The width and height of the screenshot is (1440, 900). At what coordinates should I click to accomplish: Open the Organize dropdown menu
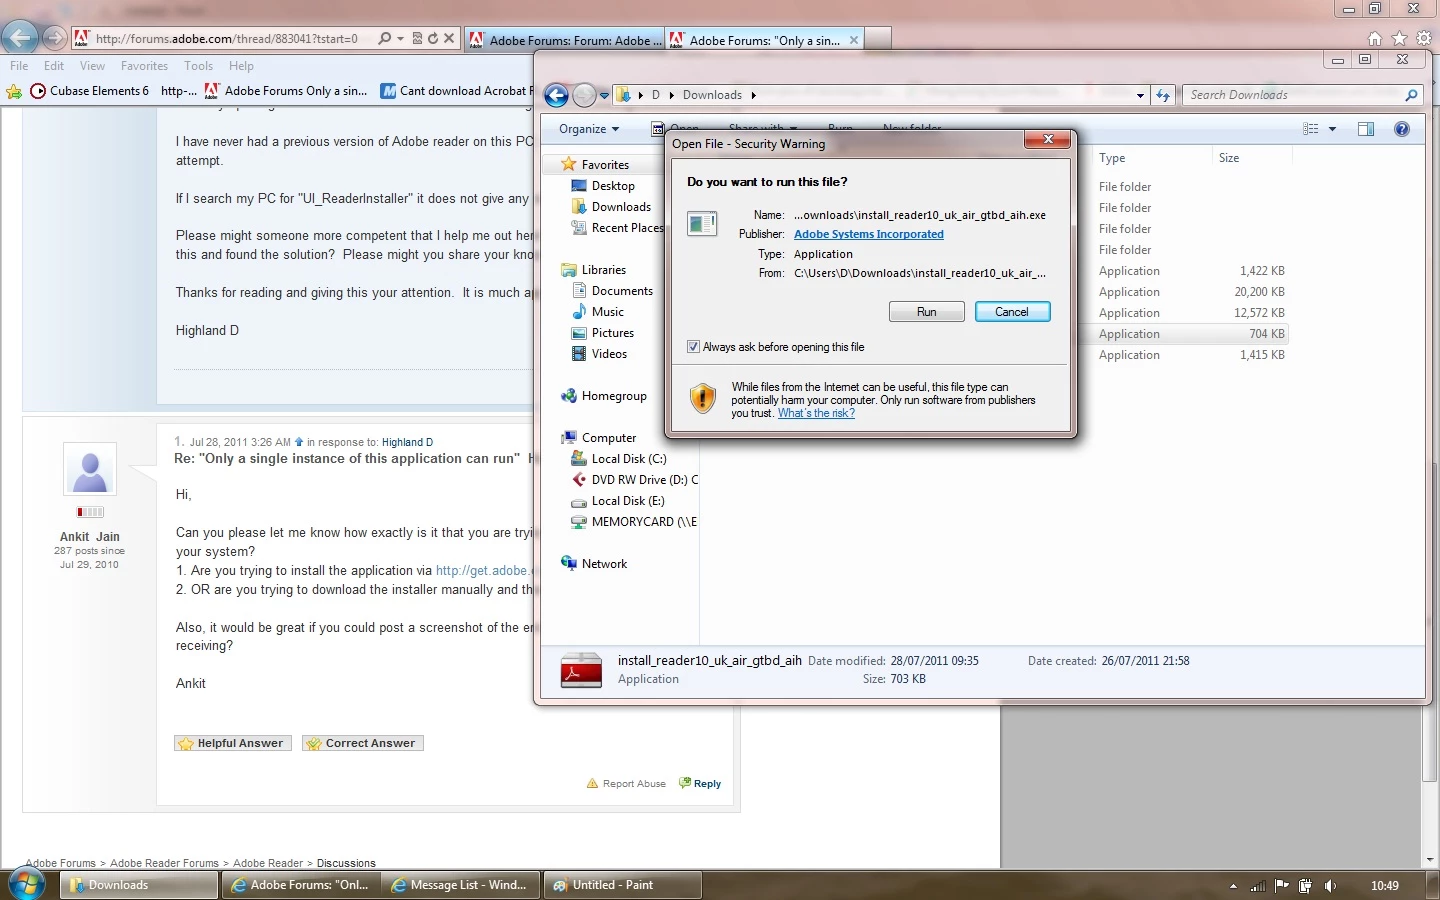click(589, 129)
